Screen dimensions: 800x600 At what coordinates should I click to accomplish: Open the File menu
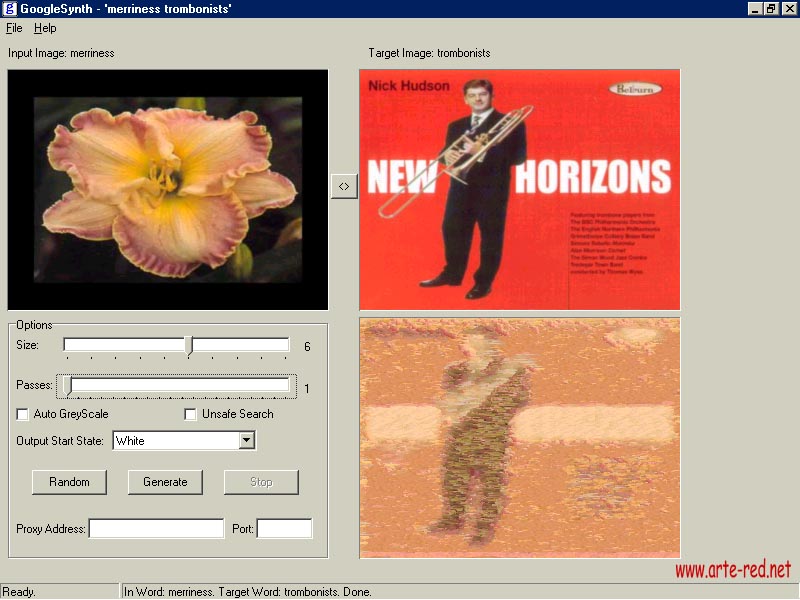(x=14, y=29)
